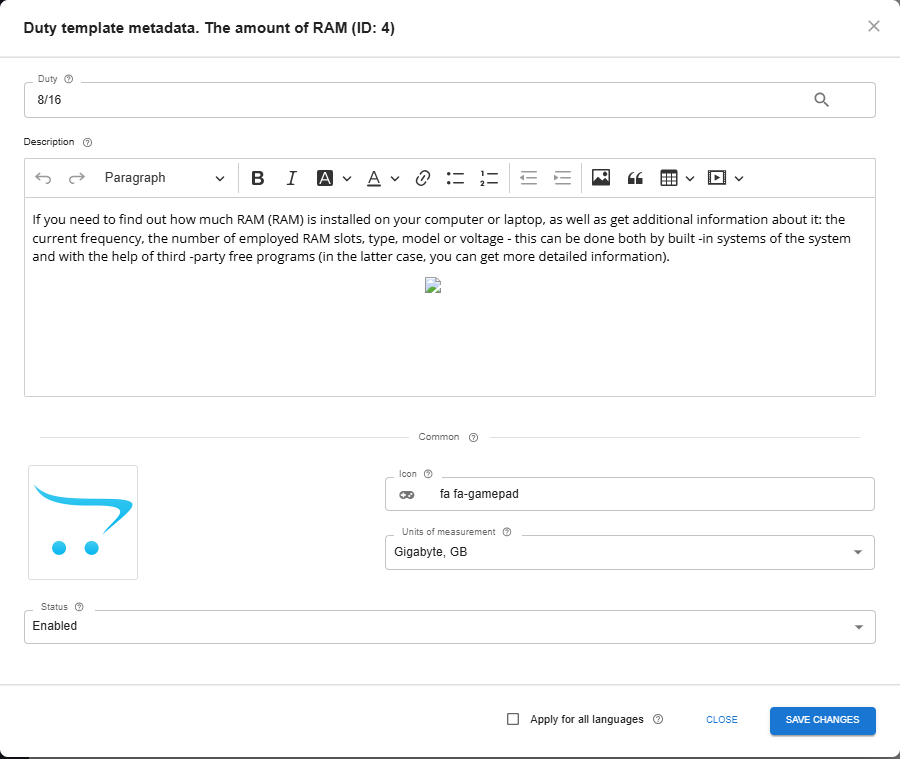This screenshot has height=759, width=900.
Task: Click the Save Changes button
Action: (822, 720)
